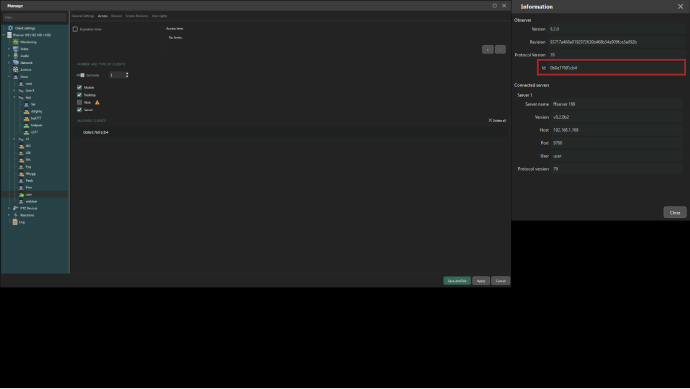
Task: Click the Filter search field
Action: click(35, 18)
